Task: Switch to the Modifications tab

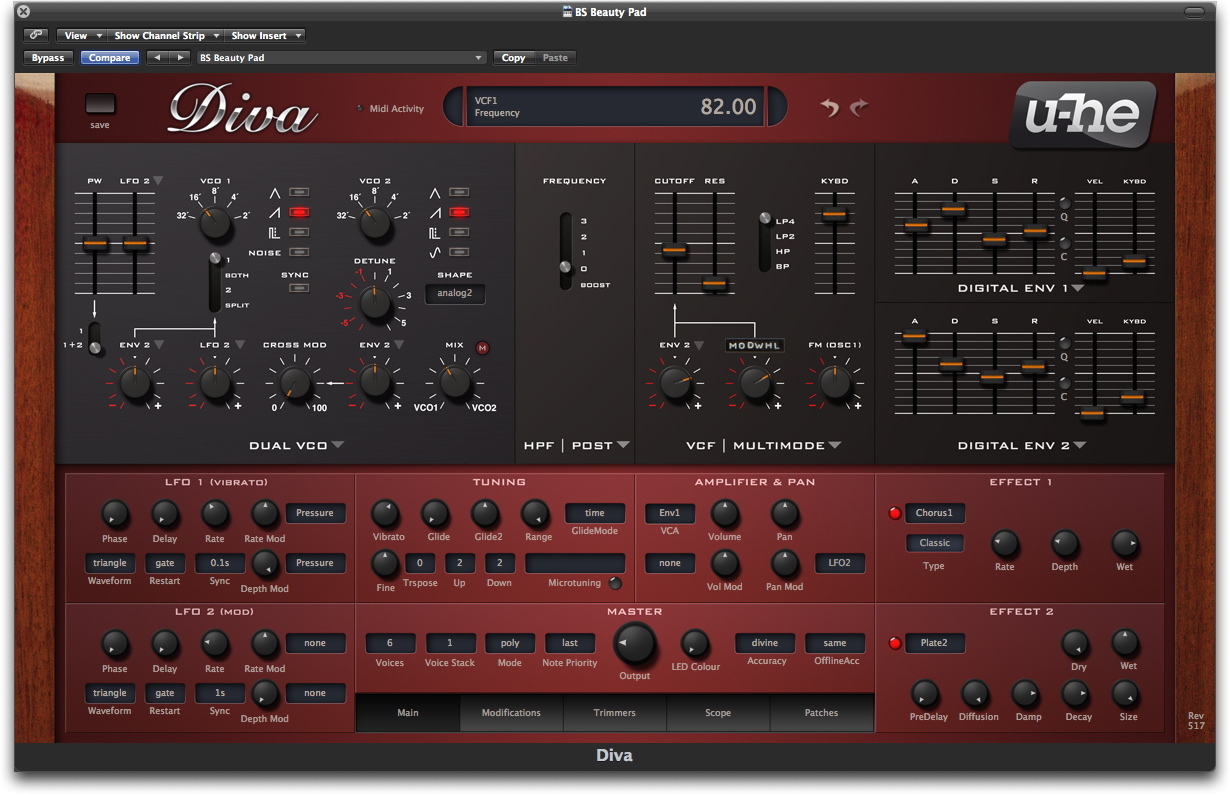Action: pyautogui.click(x=511, y=713)
